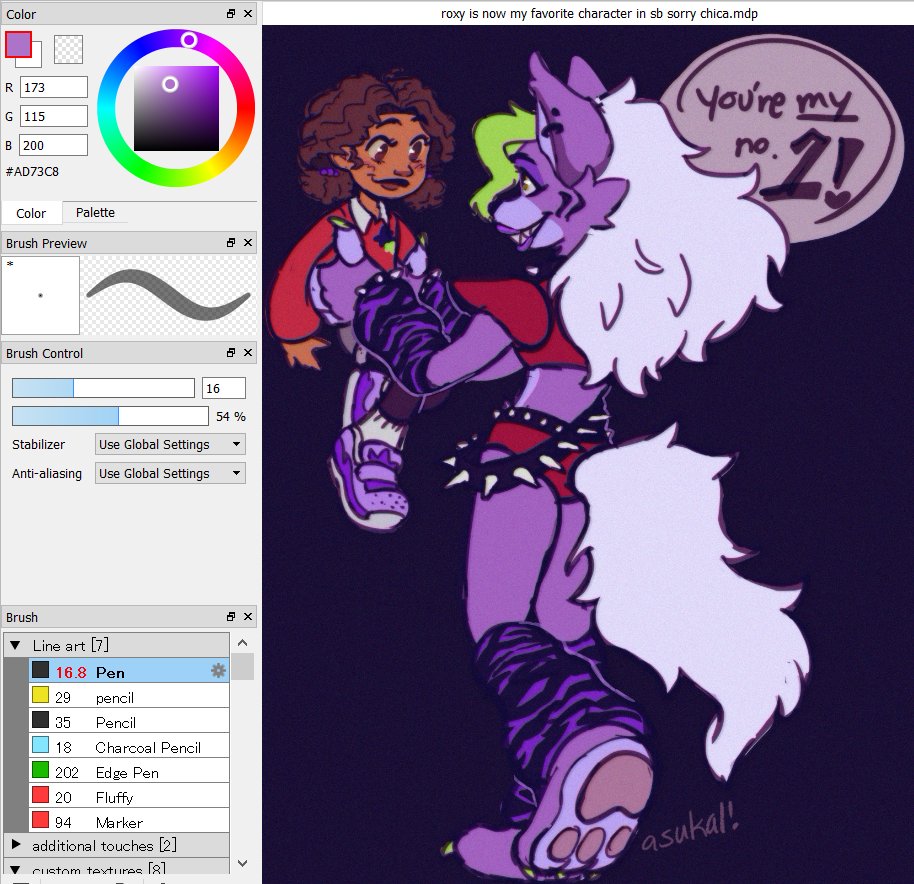
Task: Select the Edge Pen brush
Action: tap(129, 772)
